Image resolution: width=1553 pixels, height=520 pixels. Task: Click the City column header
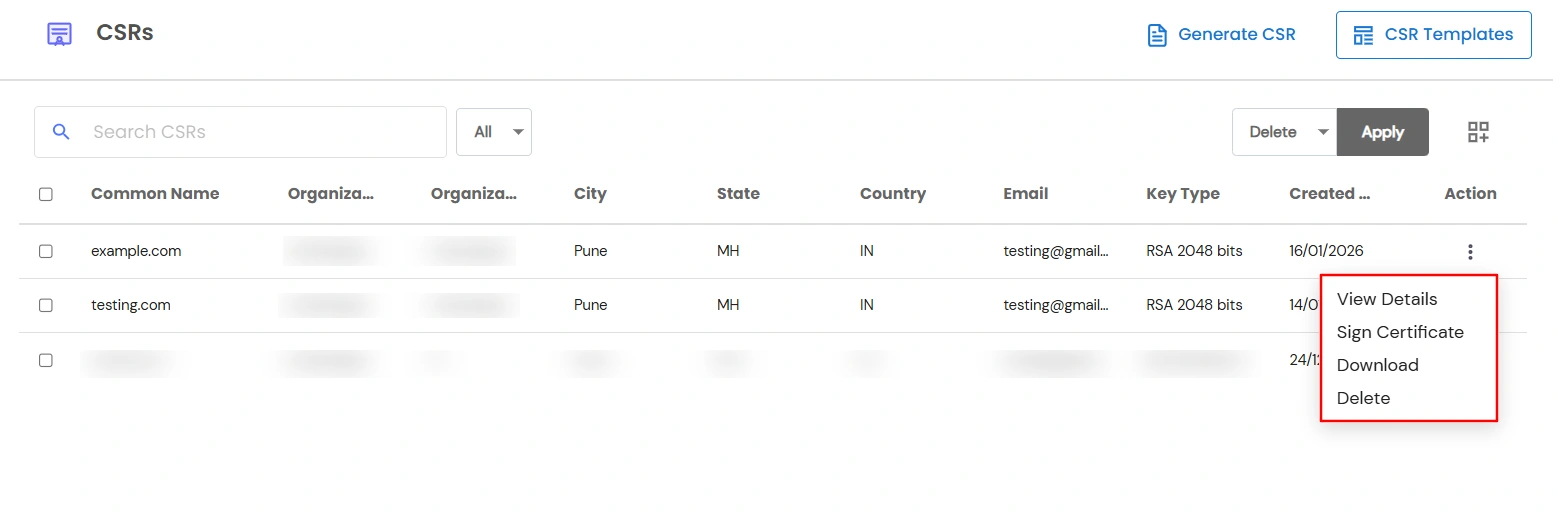(590, 194)
